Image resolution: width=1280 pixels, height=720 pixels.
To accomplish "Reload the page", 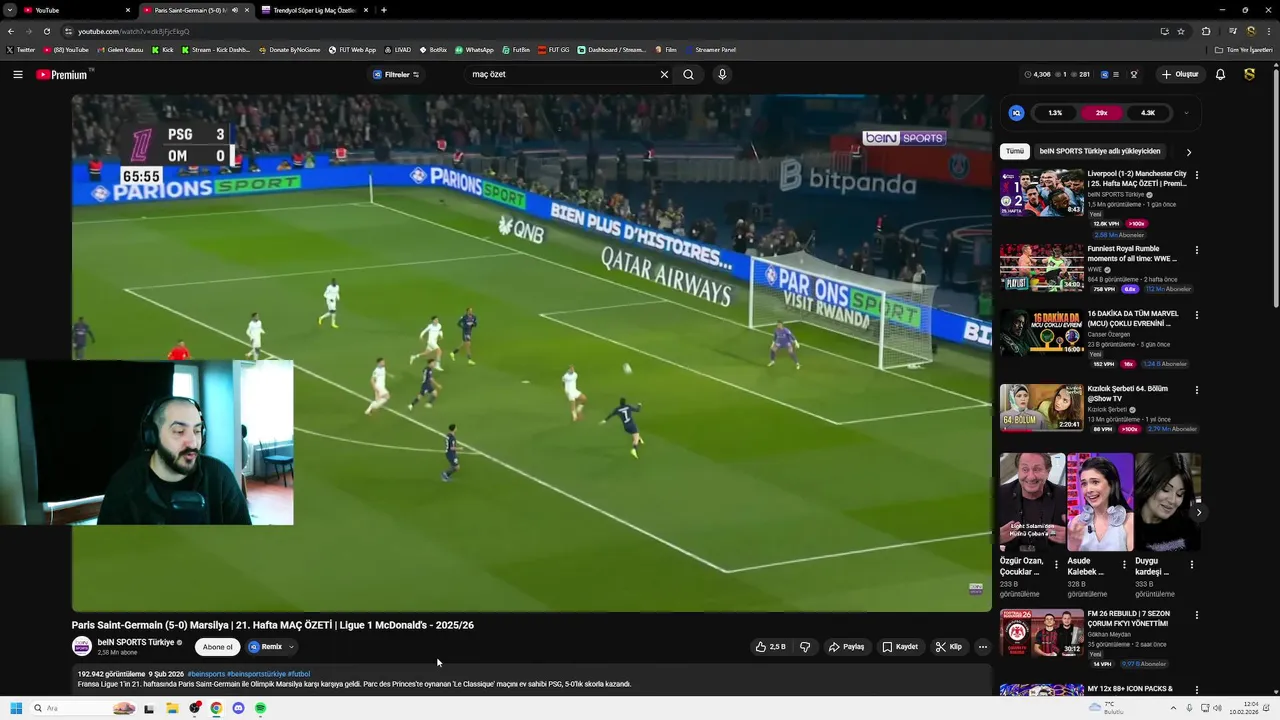I will coord(46,31).
